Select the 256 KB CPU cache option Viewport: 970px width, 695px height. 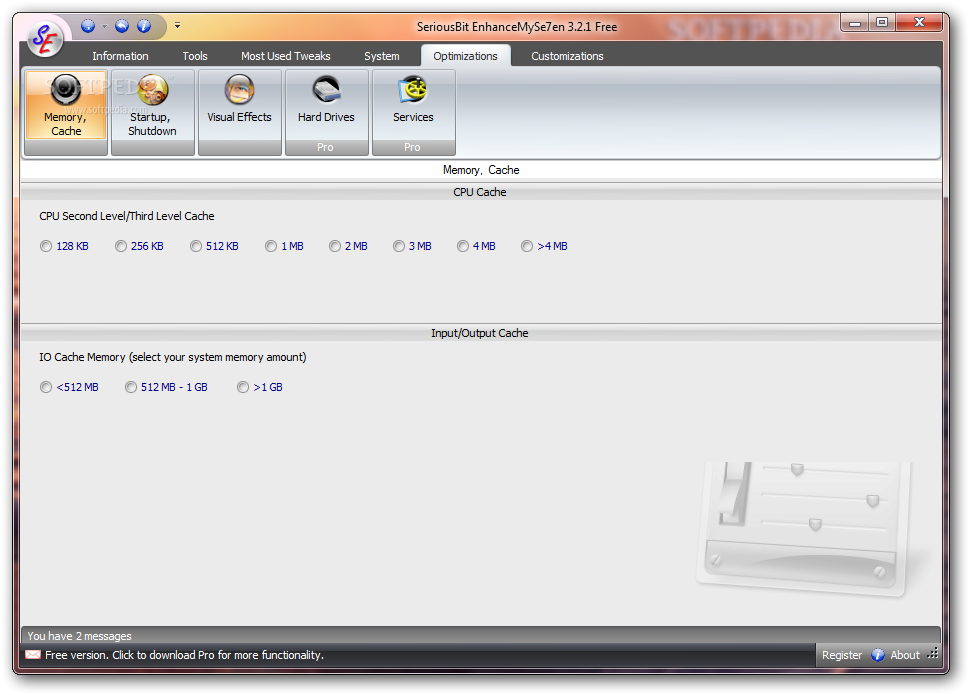[x=139, y=246]
